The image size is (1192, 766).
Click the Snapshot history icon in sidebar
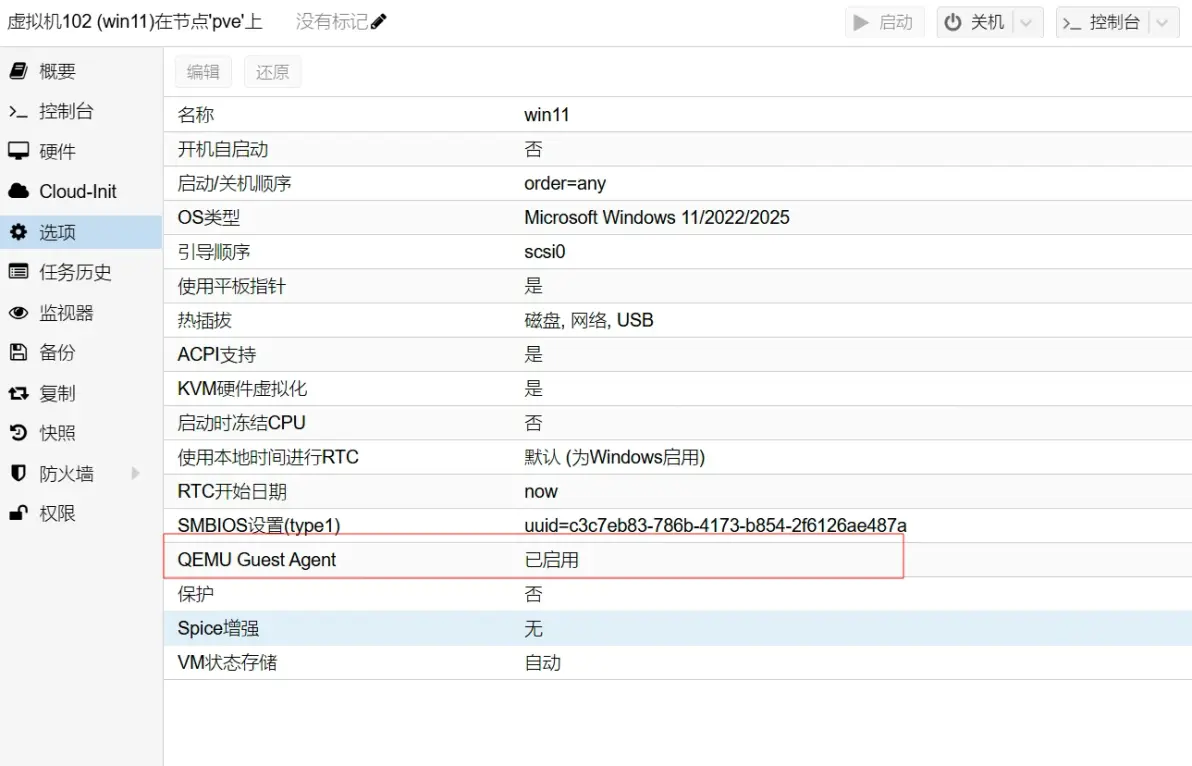[18, 433]
